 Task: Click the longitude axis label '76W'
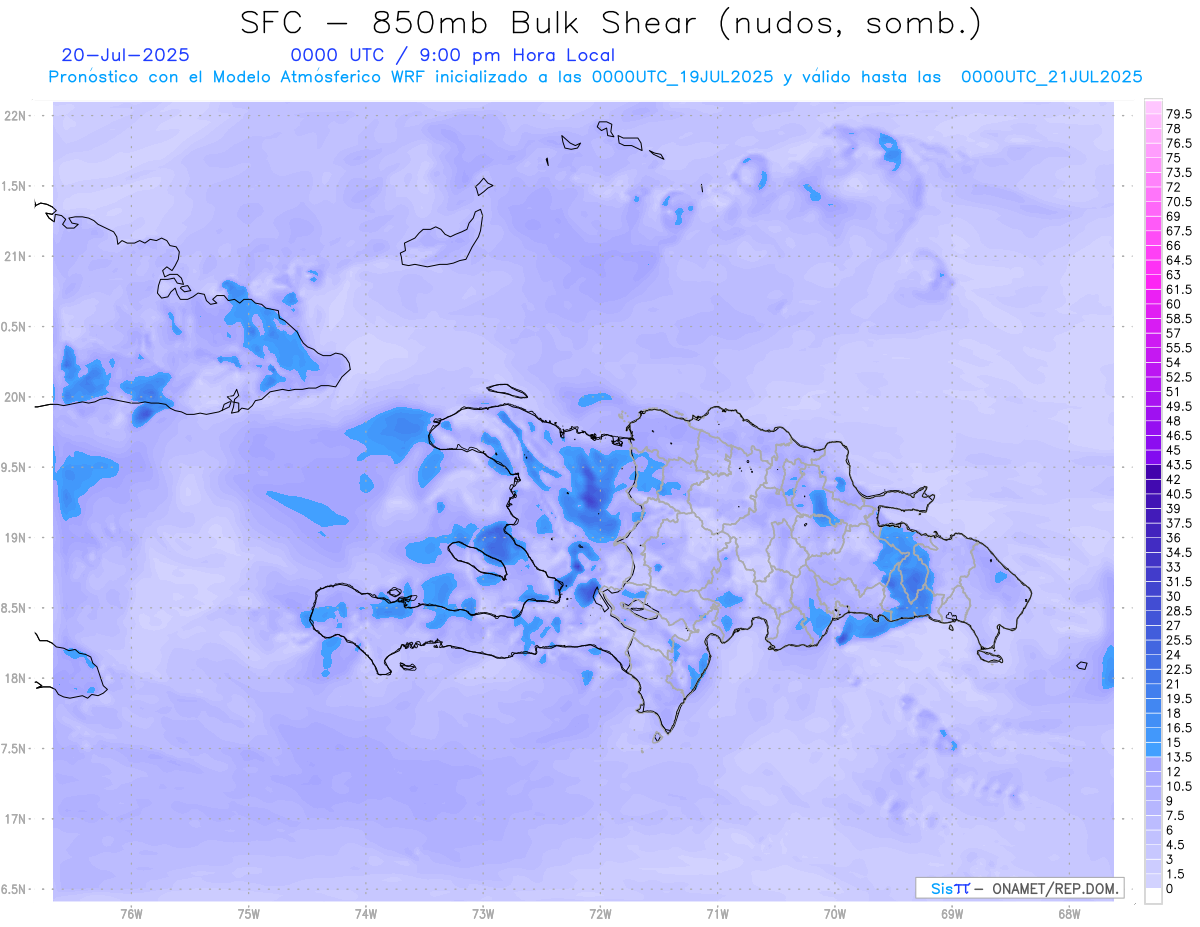click(131, 914)
